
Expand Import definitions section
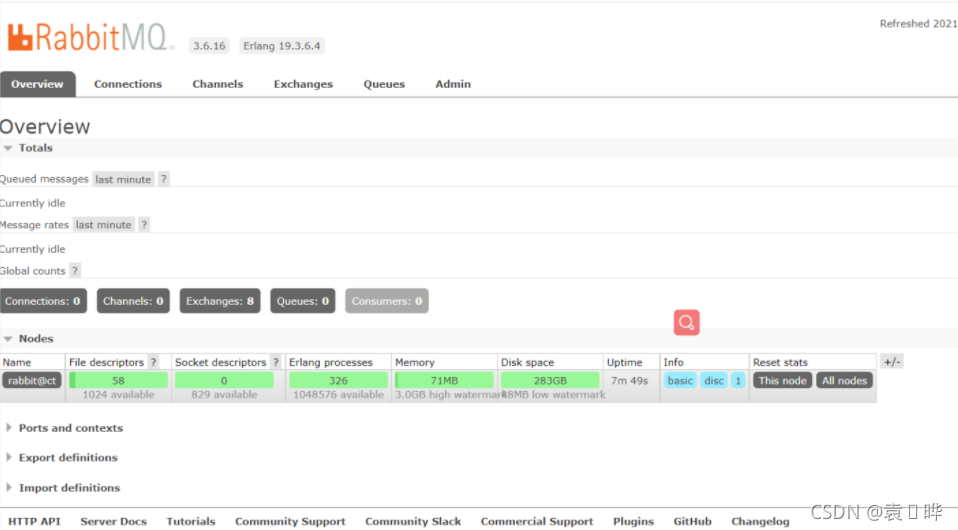(x=63, y=487)
